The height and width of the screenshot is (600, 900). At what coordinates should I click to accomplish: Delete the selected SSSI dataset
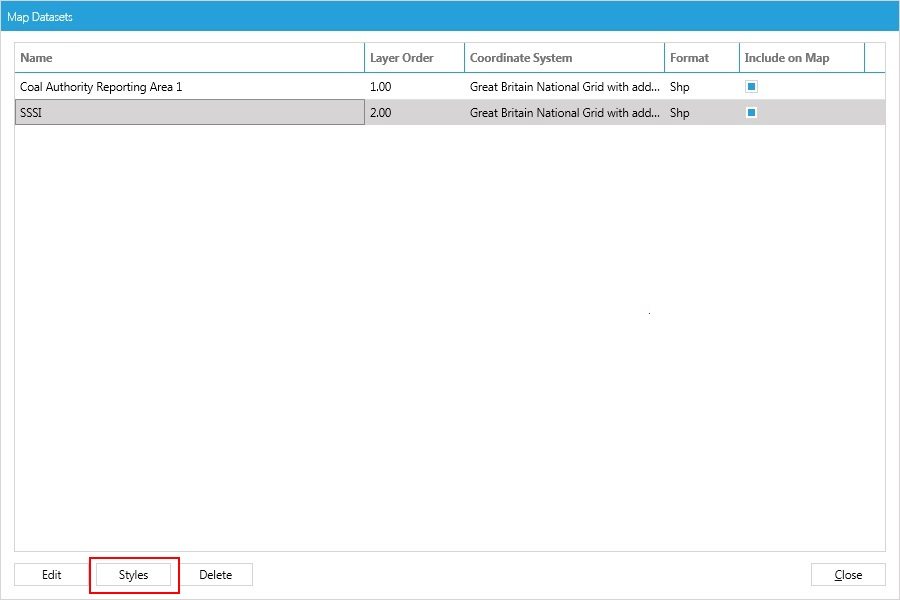point(217,574)
